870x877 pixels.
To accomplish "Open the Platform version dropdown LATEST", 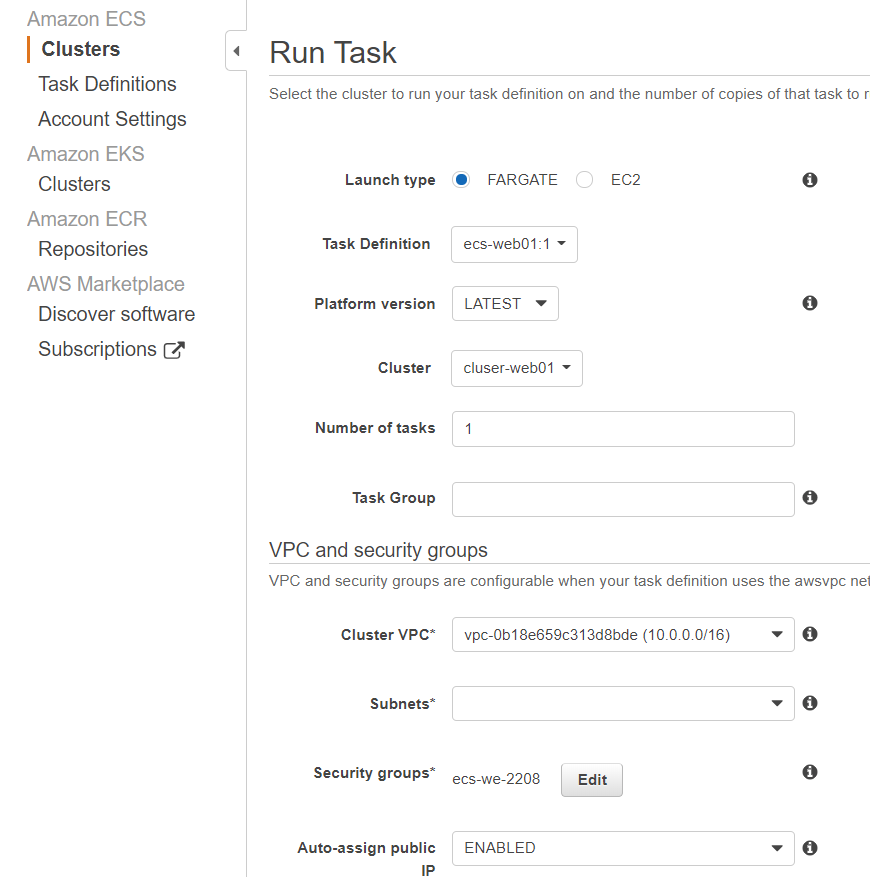I will point(505,304).
